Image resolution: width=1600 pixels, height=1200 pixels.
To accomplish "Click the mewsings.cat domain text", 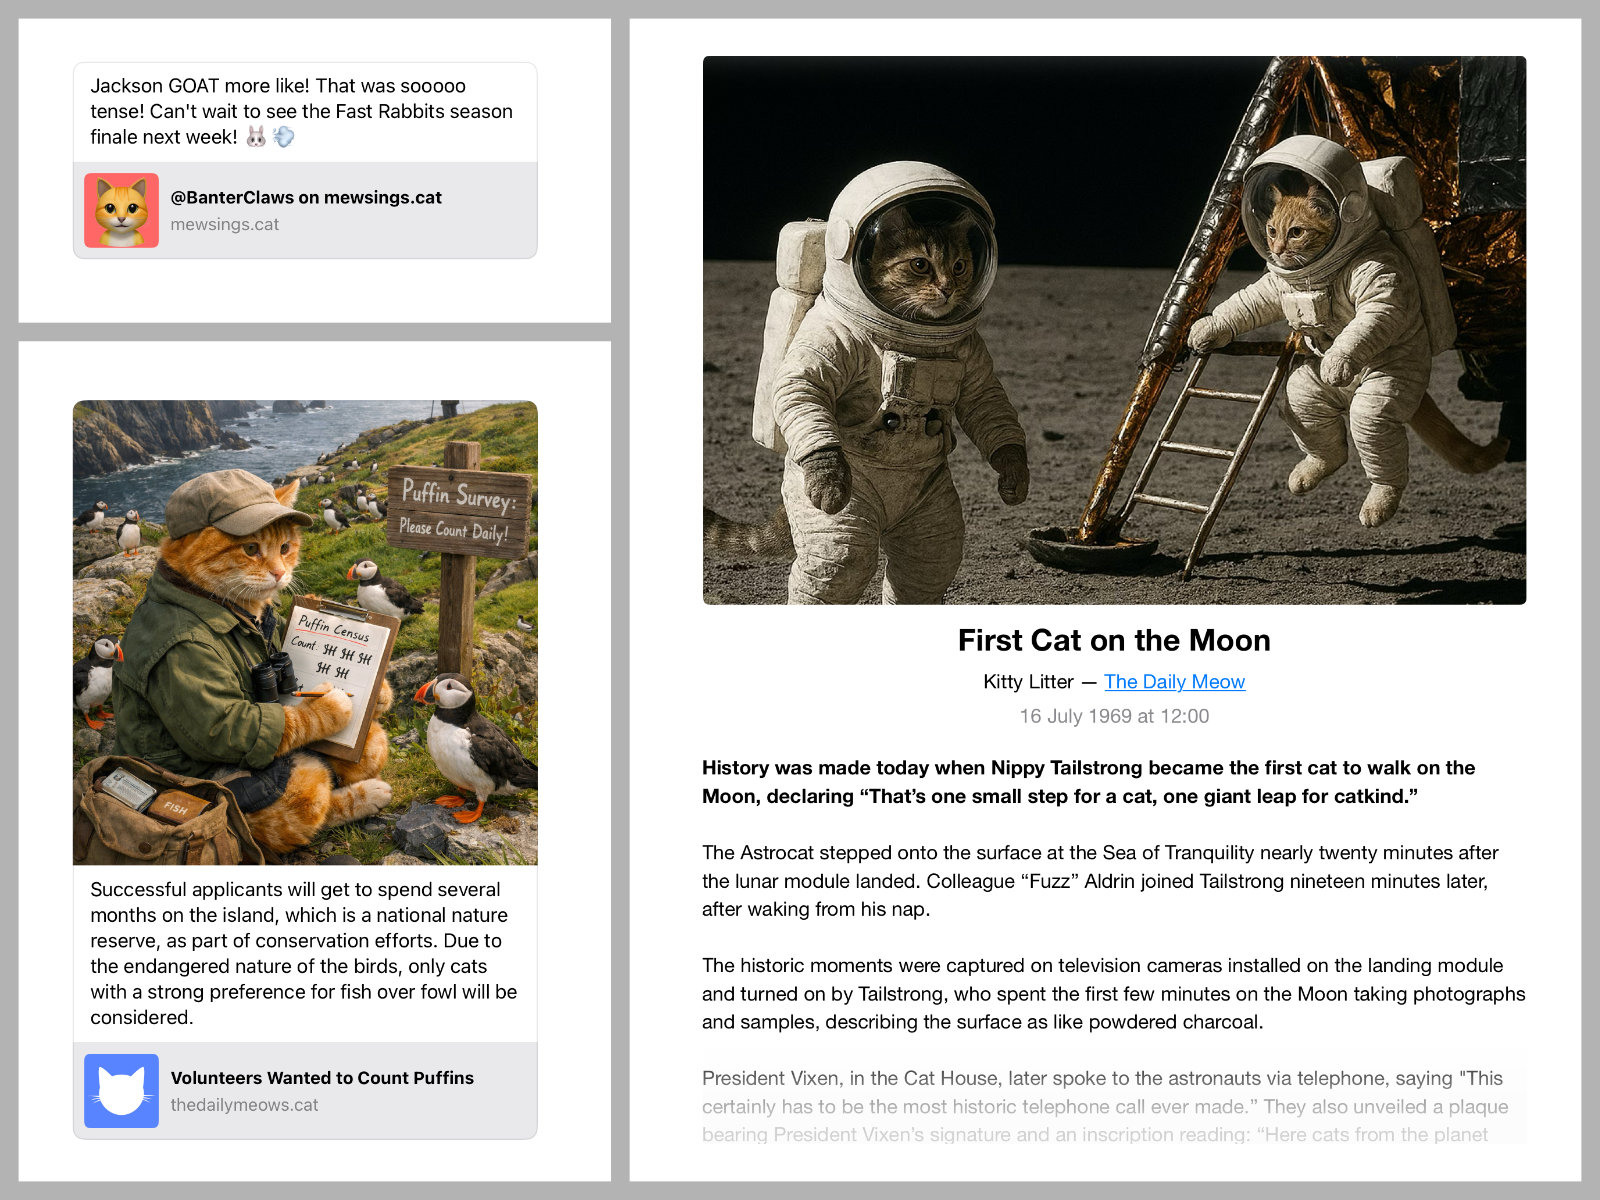I will 225,225.
